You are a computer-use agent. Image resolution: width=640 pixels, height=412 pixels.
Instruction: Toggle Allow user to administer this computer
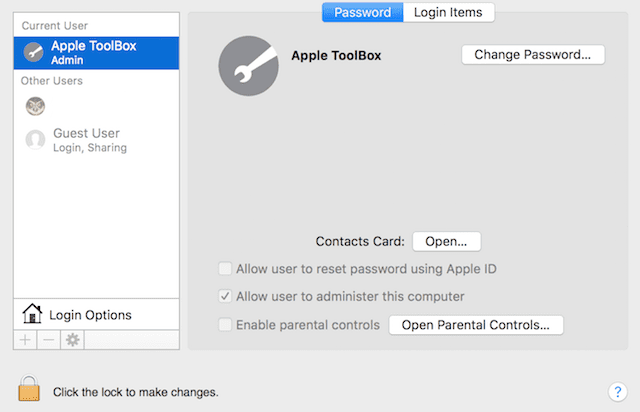(x=225, y=296)
